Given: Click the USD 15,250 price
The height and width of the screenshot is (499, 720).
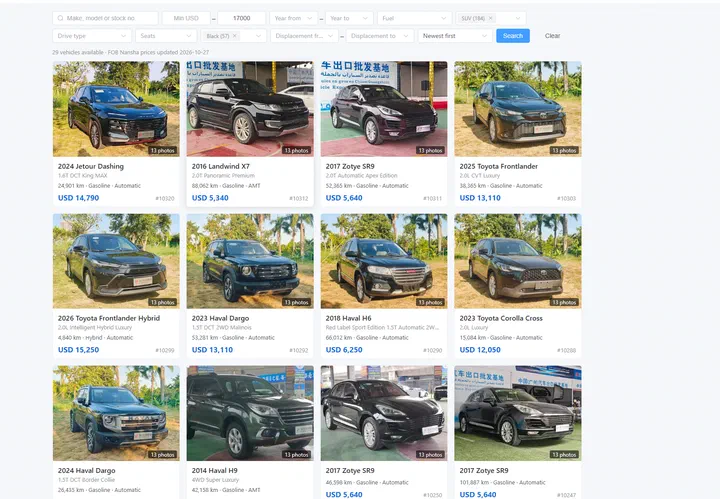Looking at the screenshot, I should [x=79, y=350].
